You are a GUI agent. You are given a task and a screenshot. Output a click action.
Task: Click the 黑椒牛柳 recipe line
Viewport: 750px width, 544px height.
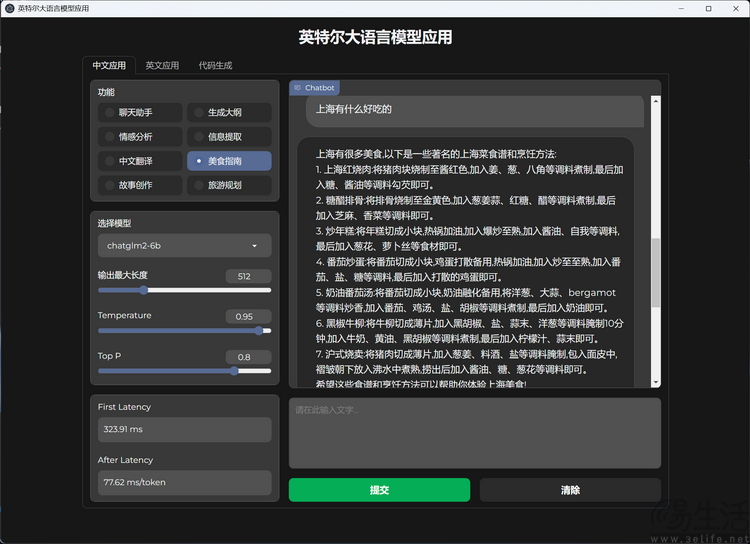point(470,331)
